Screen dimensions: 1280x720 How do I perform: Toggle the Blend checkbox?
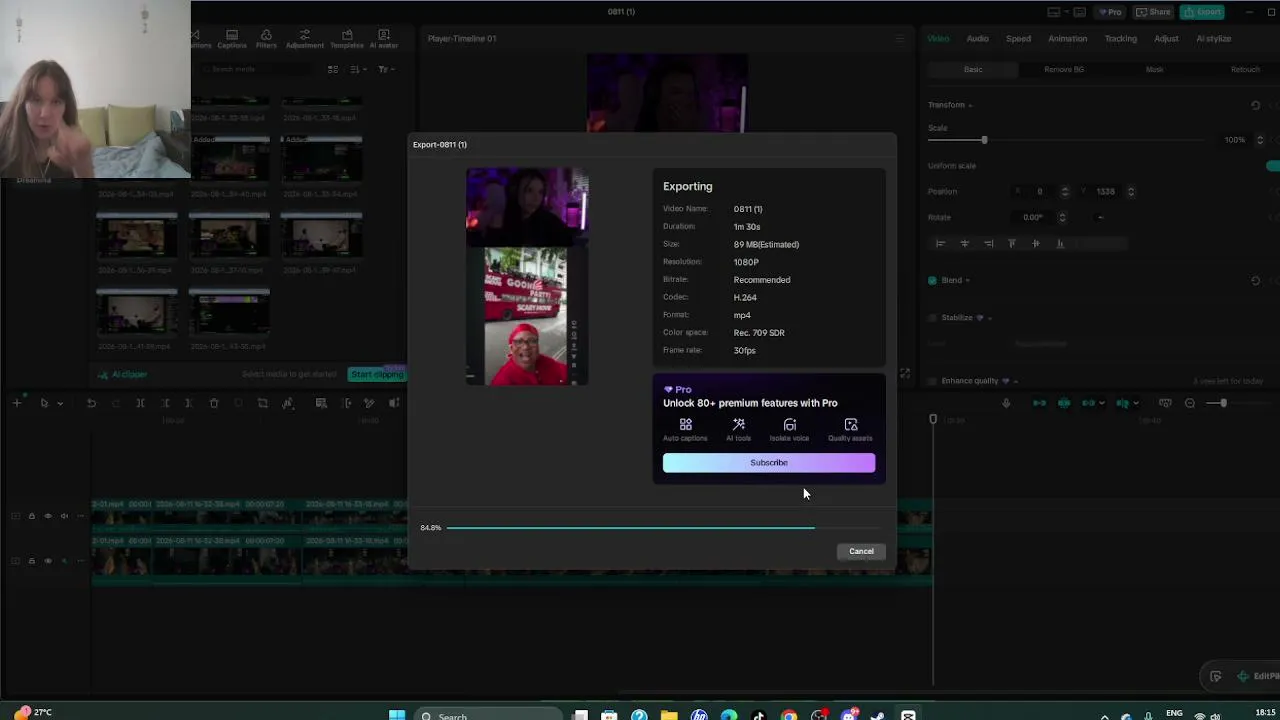tap(932, 281)
